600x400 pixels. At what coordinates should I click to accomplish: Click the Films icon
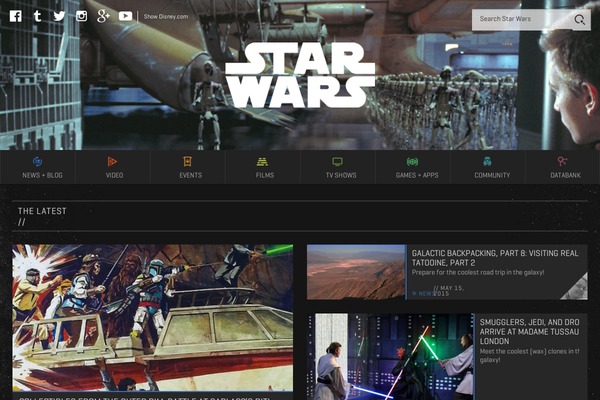pyautogui.click(x=262, y=162)
